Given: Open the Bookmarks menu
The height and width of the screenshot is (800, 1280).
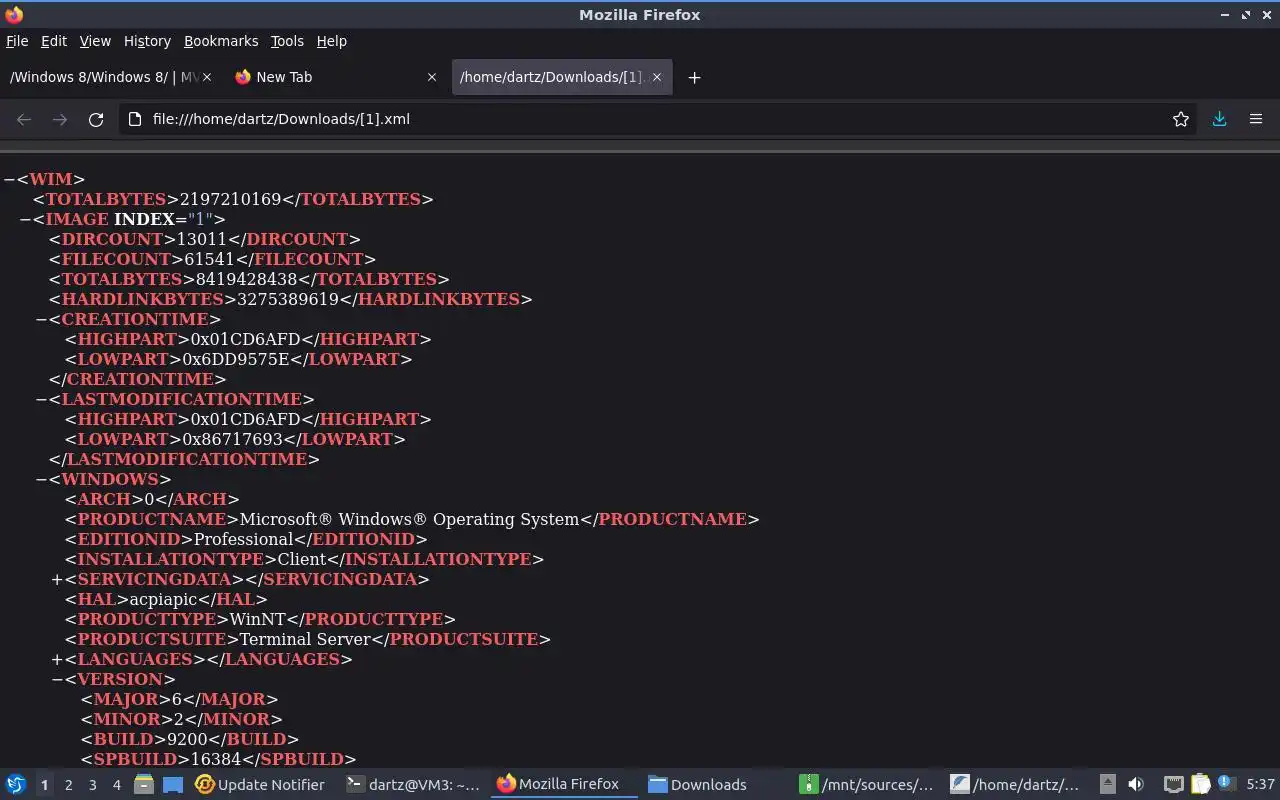Looking at the screenshot, I should (221, 41).
